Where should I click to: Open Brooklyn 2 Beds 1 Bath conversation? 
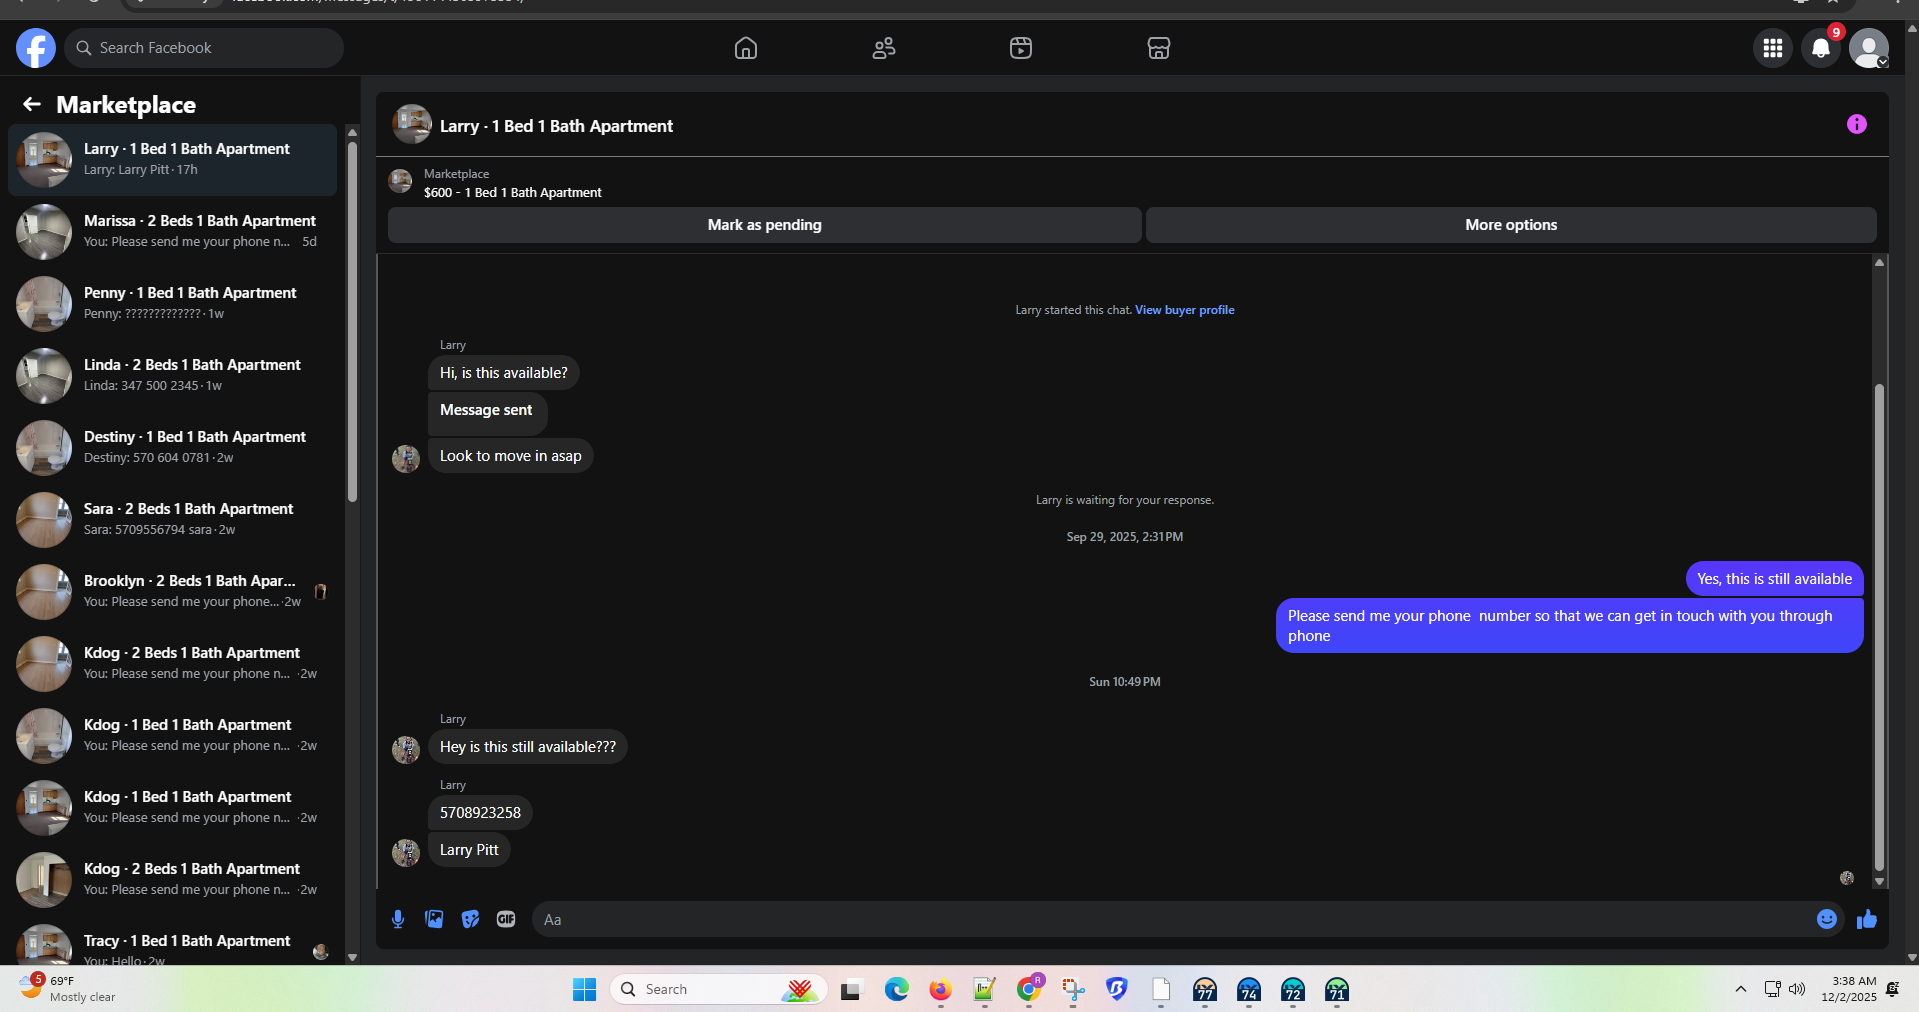tap(173, 591)
